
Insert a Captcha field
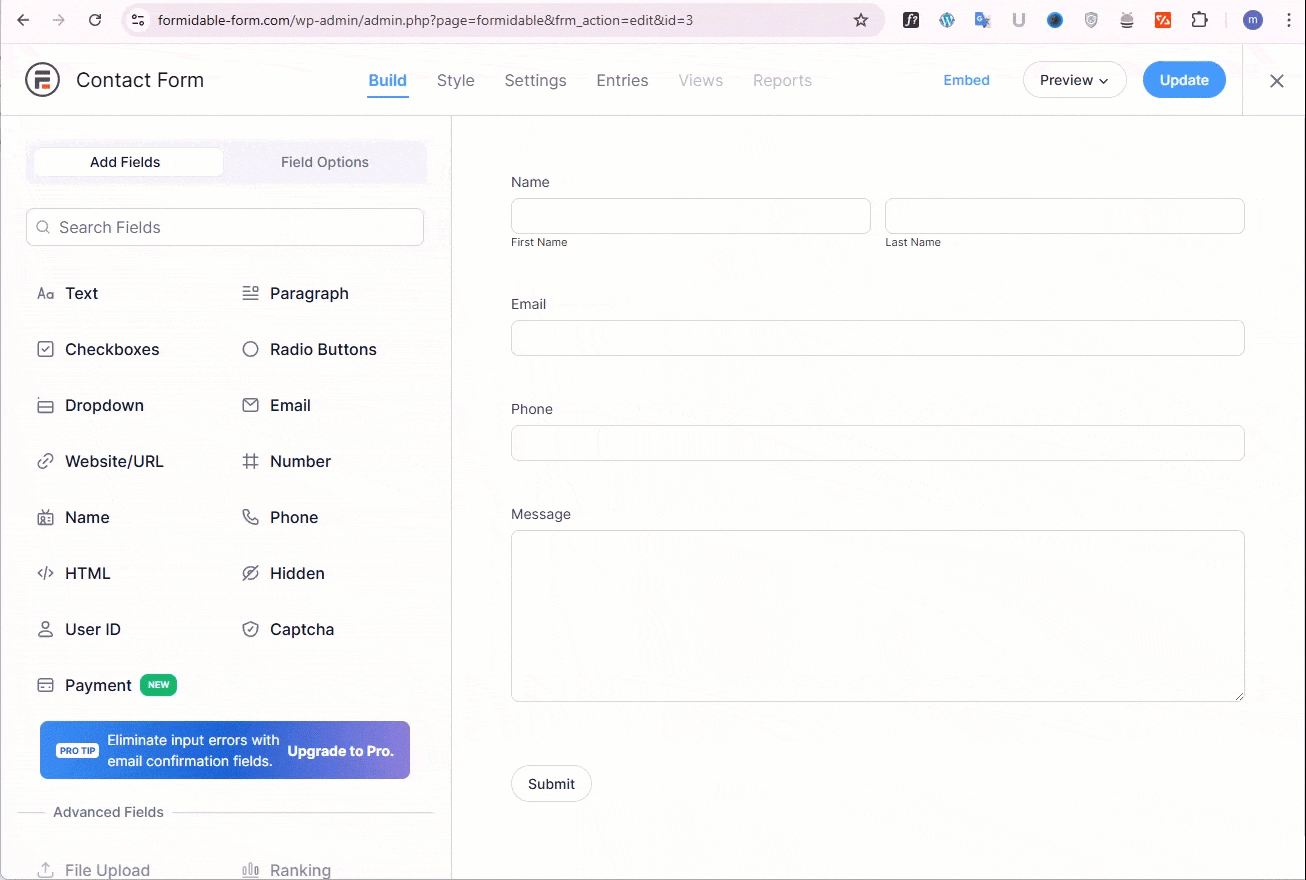pyautogui.click(x=301, y=629)
